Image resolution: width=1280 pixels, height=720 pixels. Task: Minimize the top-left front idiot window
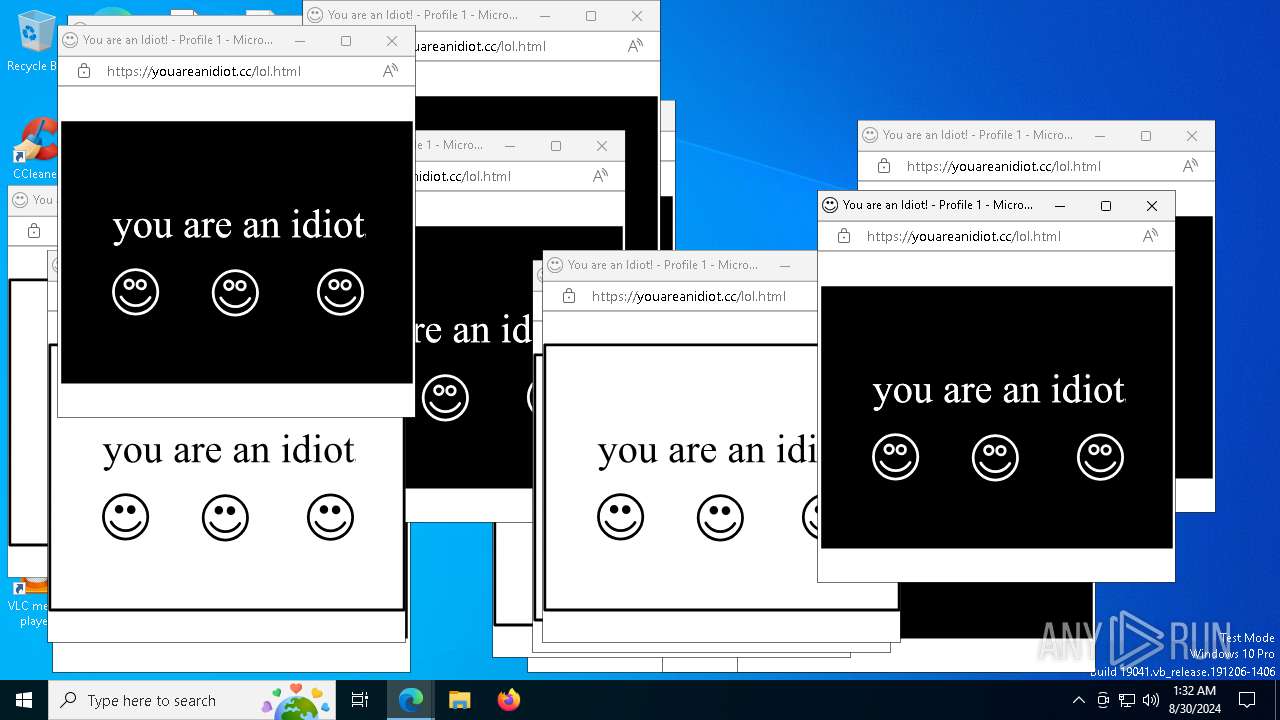click(300, 41)
